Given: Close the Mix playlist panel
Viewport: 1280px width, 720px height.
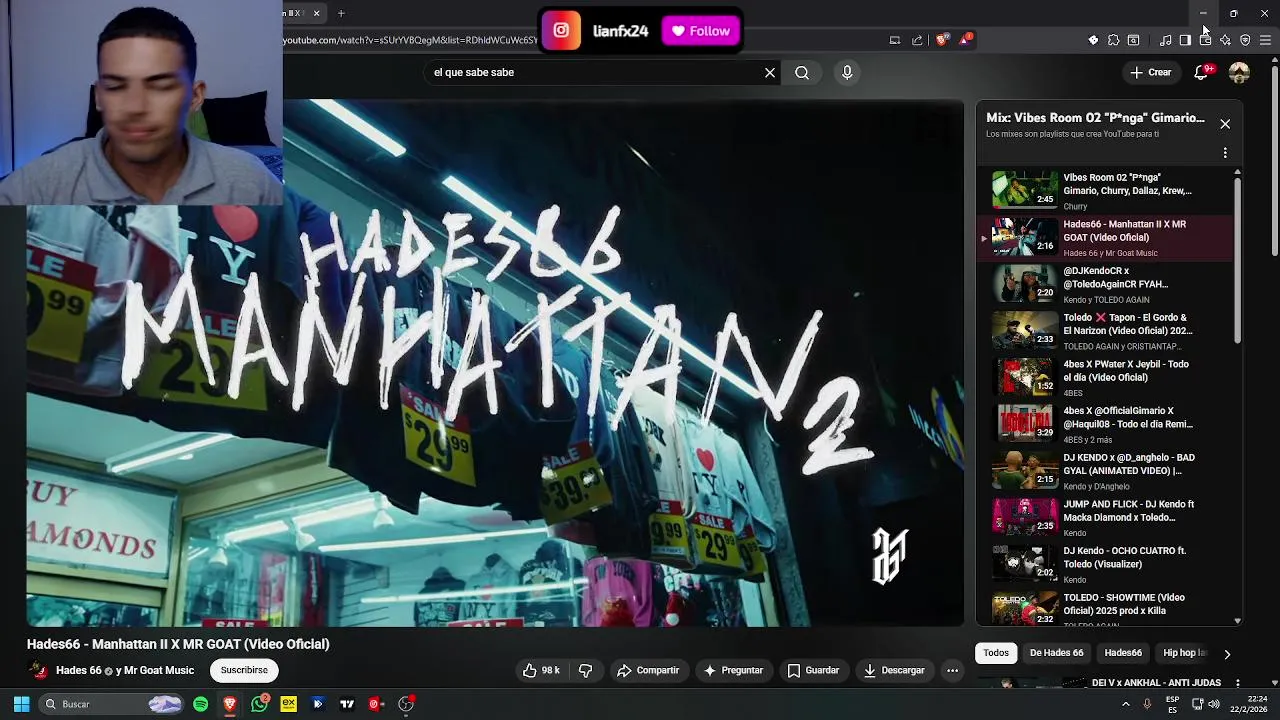Looking at the screenshot, I should [1225, 124].
